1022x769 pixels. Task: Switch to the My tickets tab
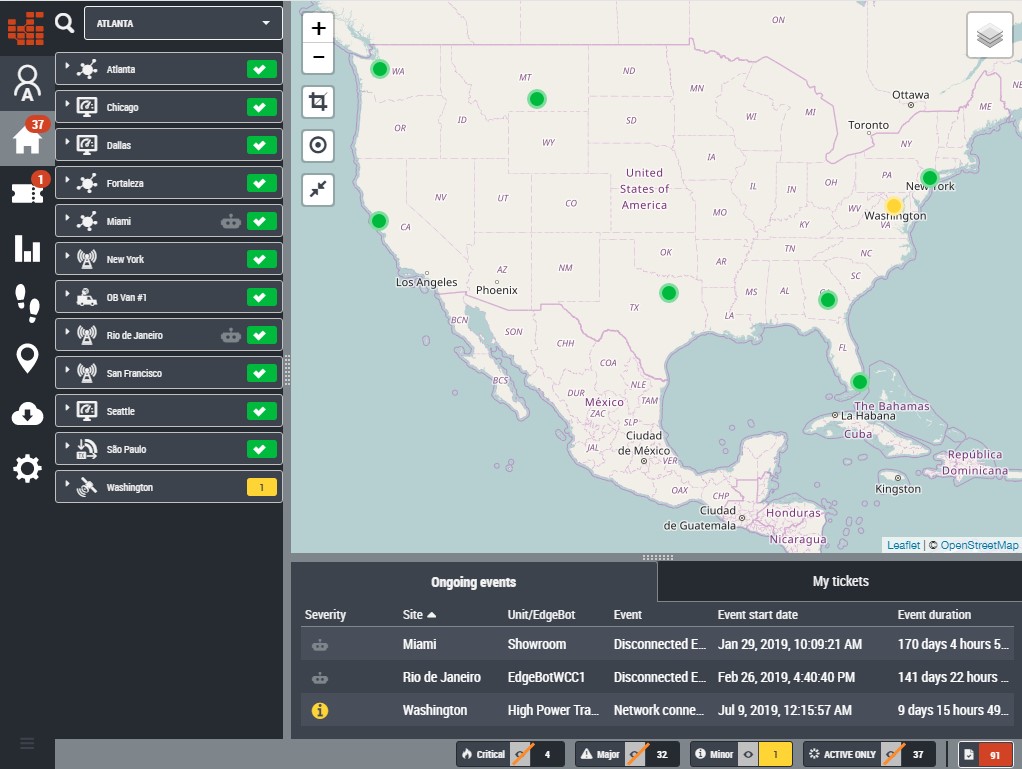click(840, 581)
